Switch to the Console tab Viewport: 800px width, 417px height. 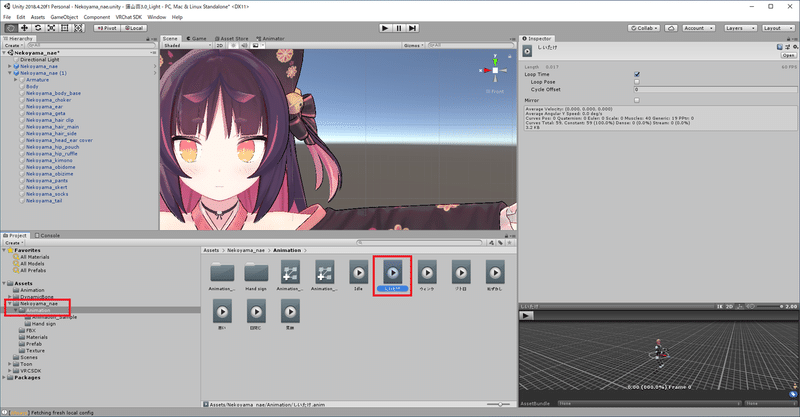click(47, 235)
